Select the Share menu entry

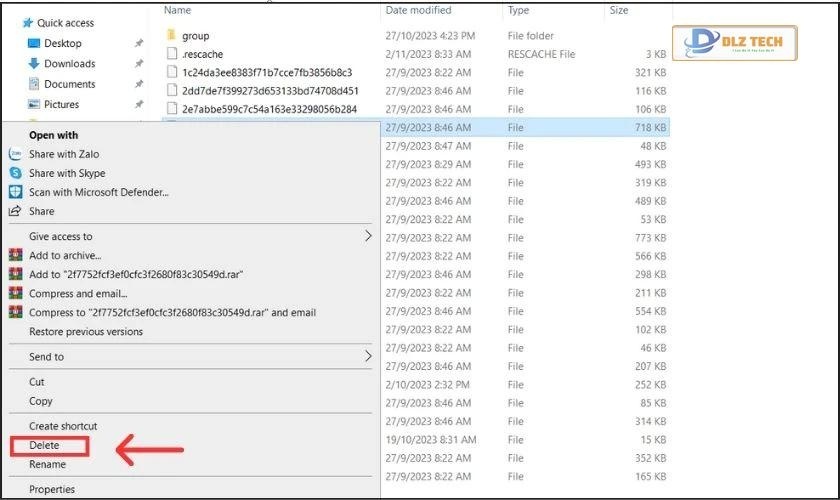41,211
